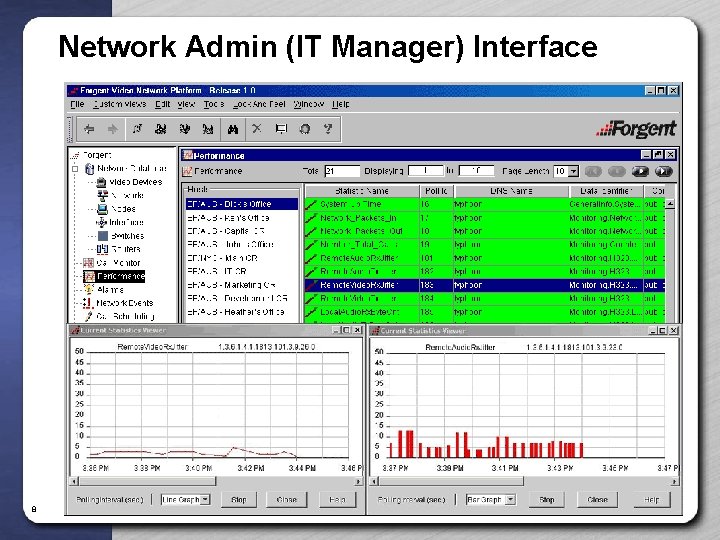Select the Network_Packets_Out statistic row
The width and height of the screenshot is (720, 540).
[484, 231]
